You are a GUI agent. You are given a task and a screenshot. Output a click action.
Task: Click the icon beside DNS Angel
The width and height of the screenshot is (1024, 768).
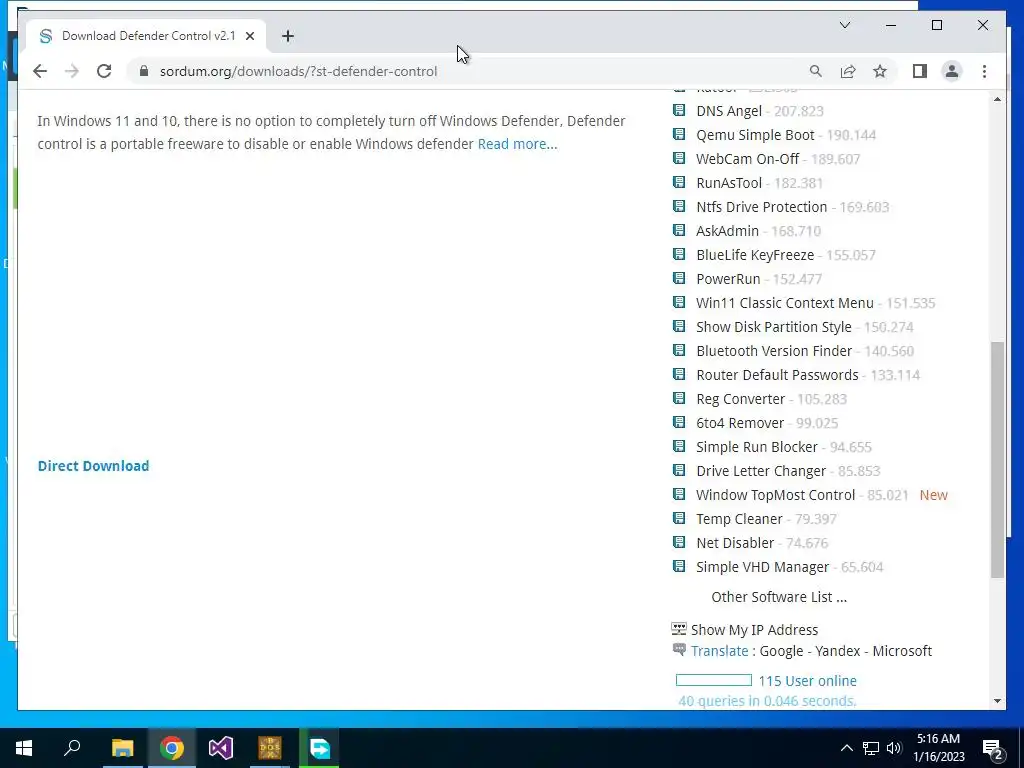pos(679,110)
